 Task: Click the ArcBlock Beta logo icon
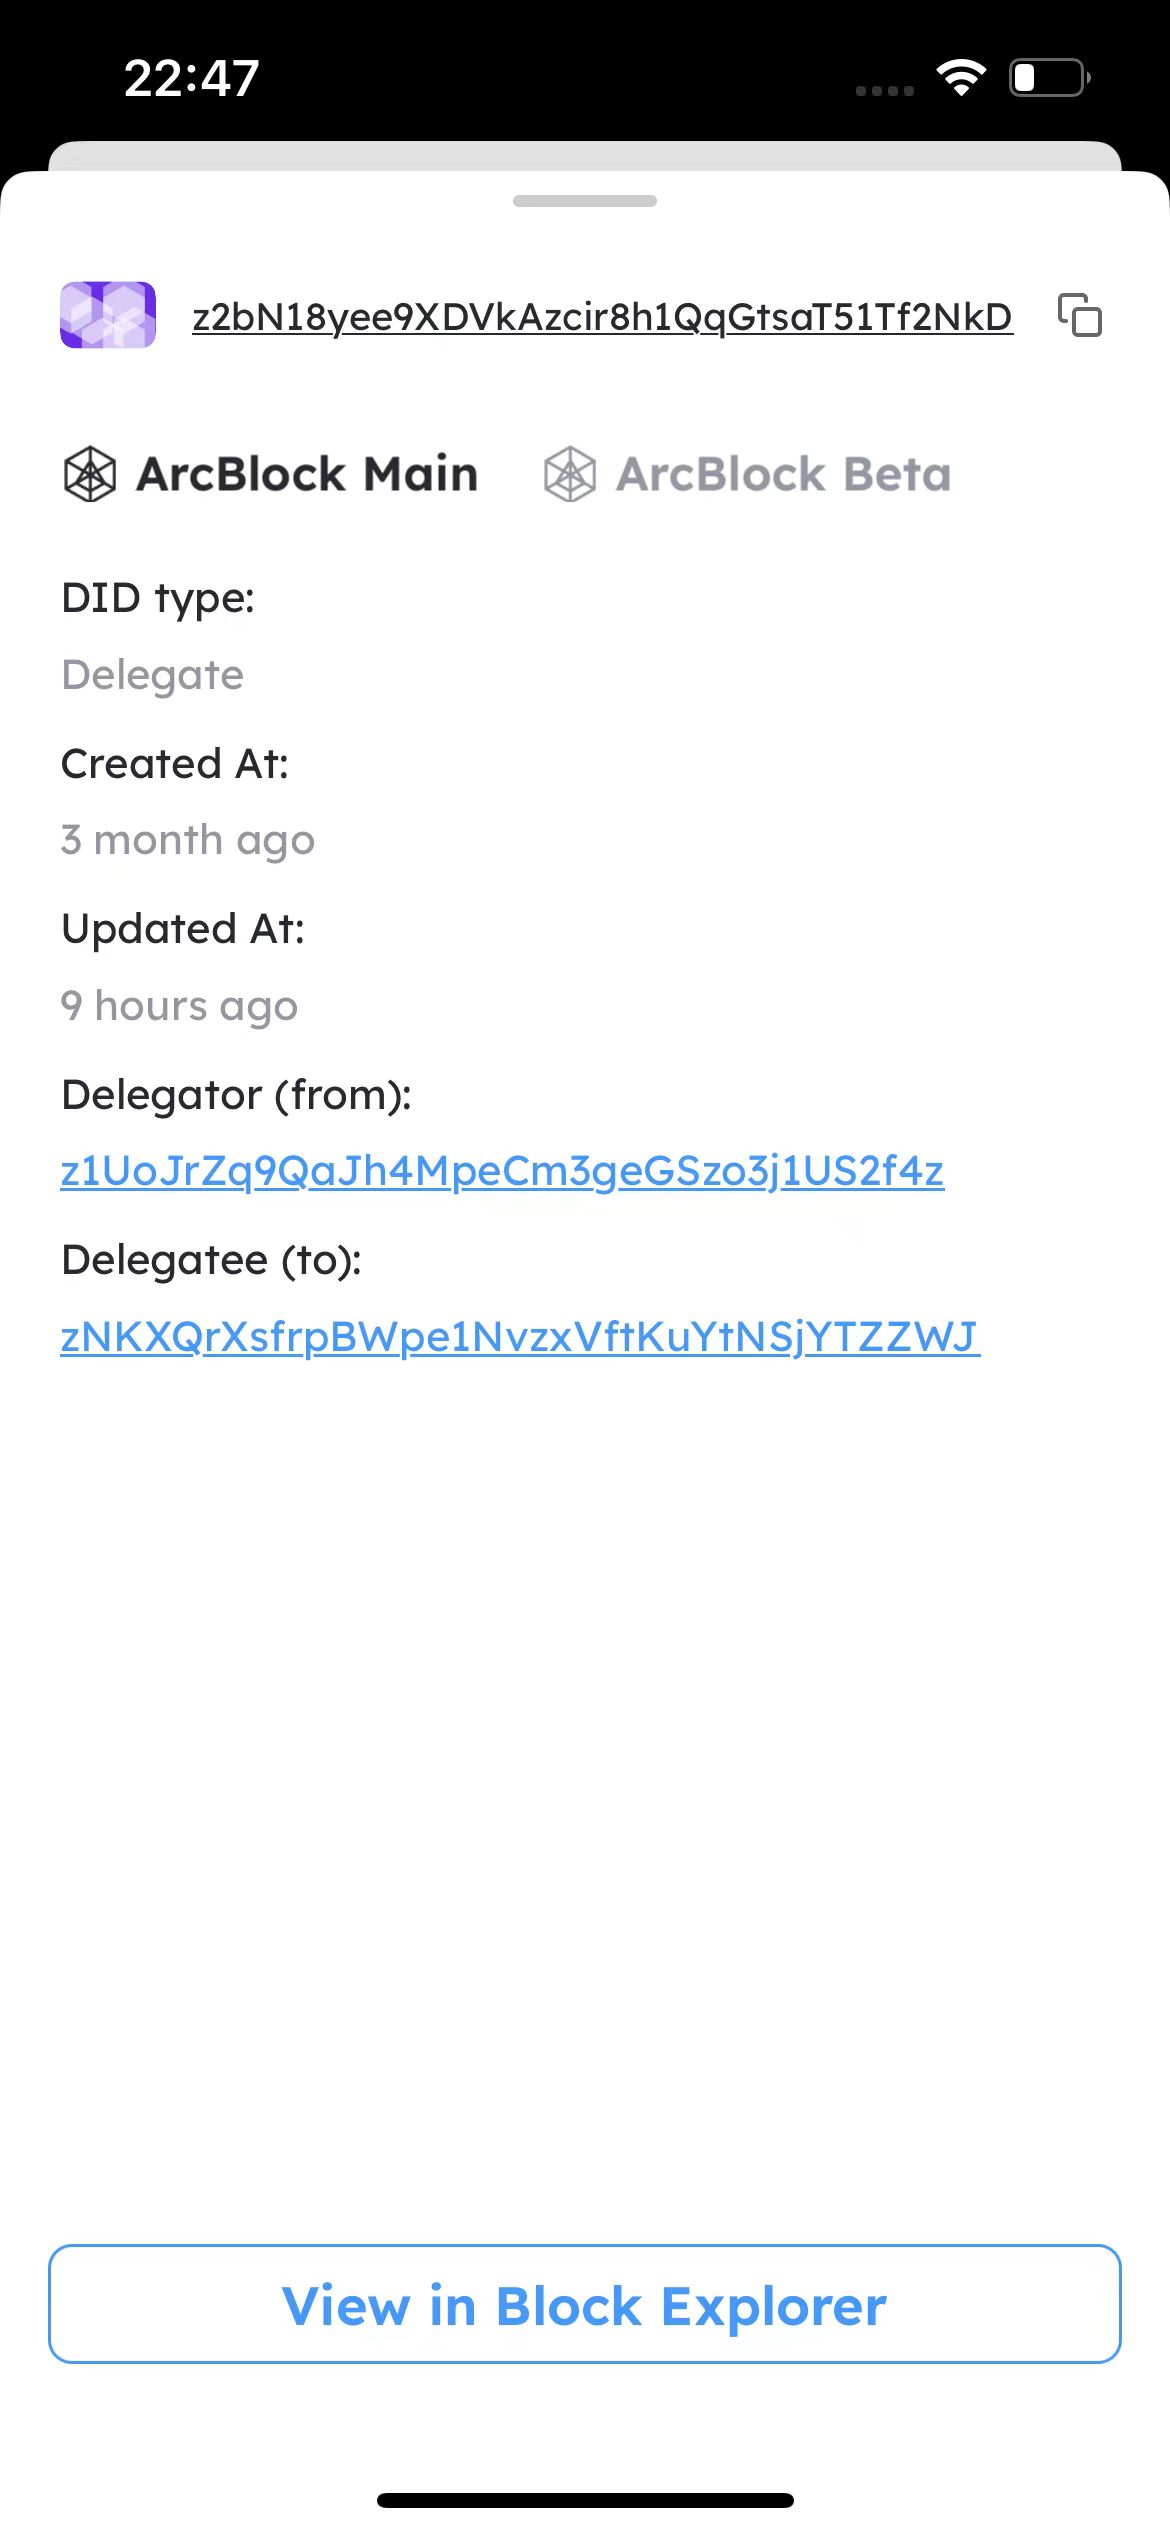(570, 474)
